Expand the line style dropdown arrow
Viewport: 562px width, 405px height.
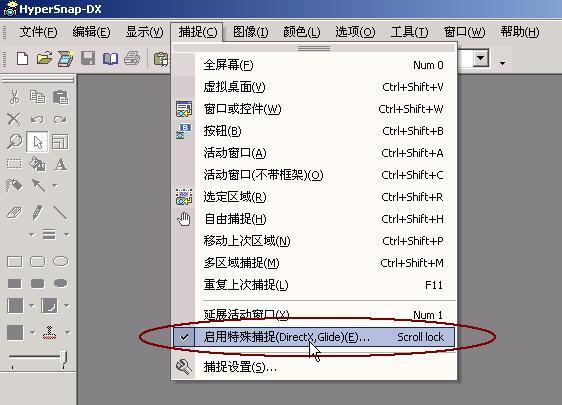point(67,235)
